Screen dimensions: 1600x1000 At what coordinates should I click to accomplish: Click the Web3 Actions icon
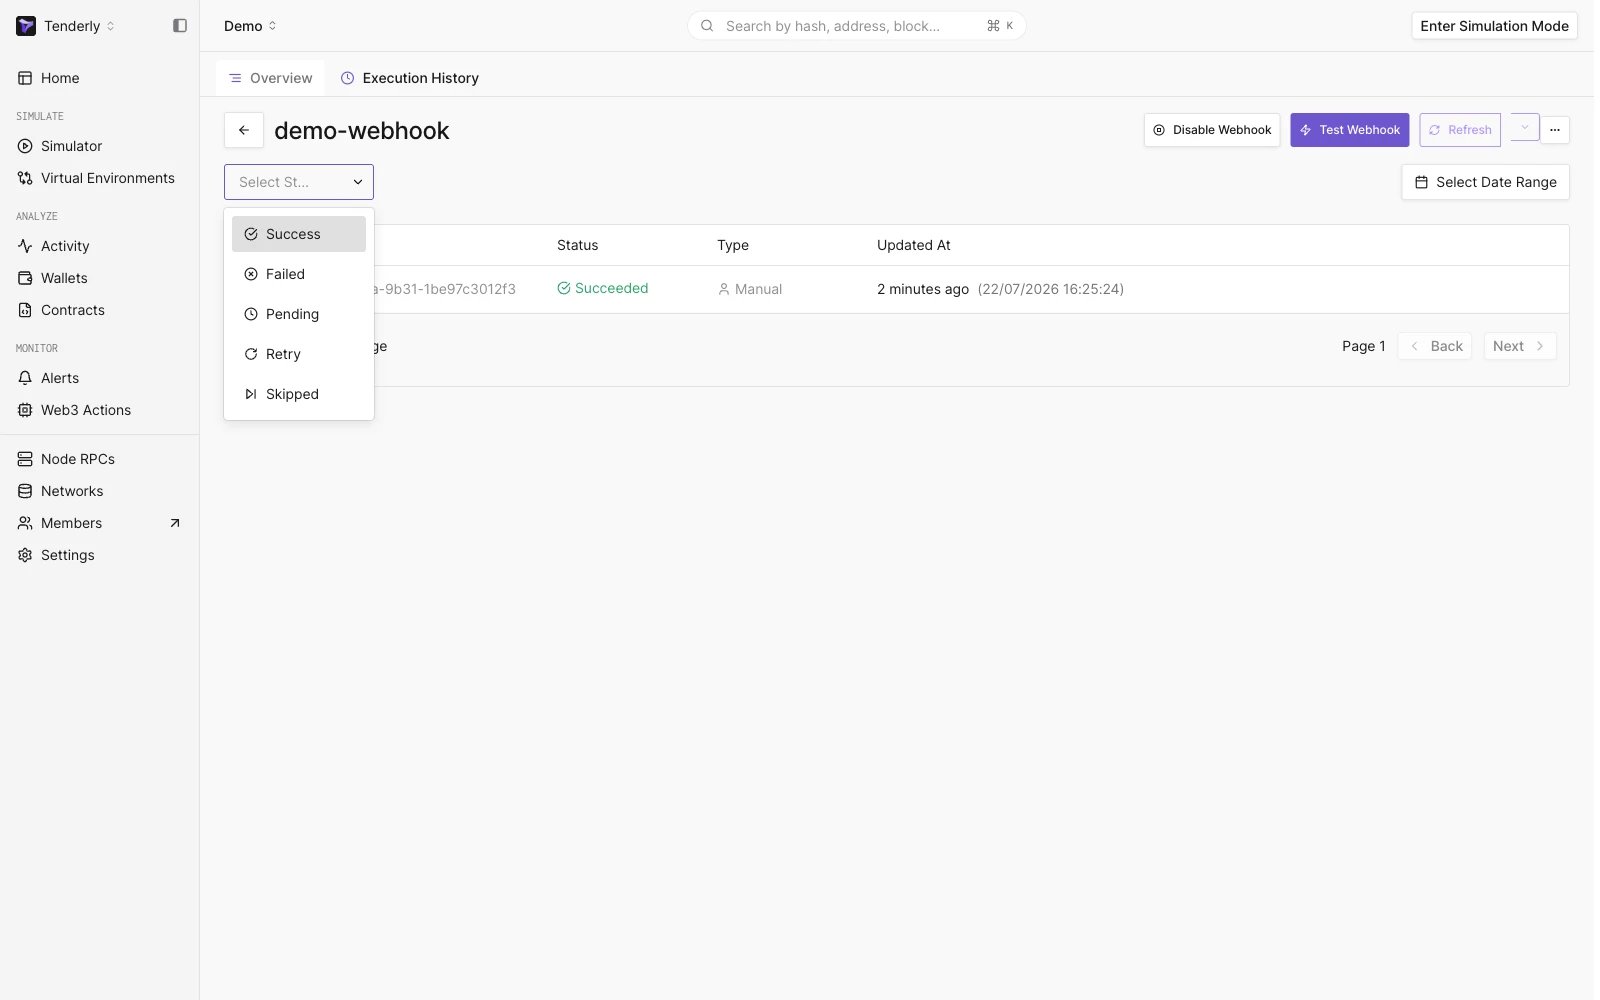tap(25, 410)
